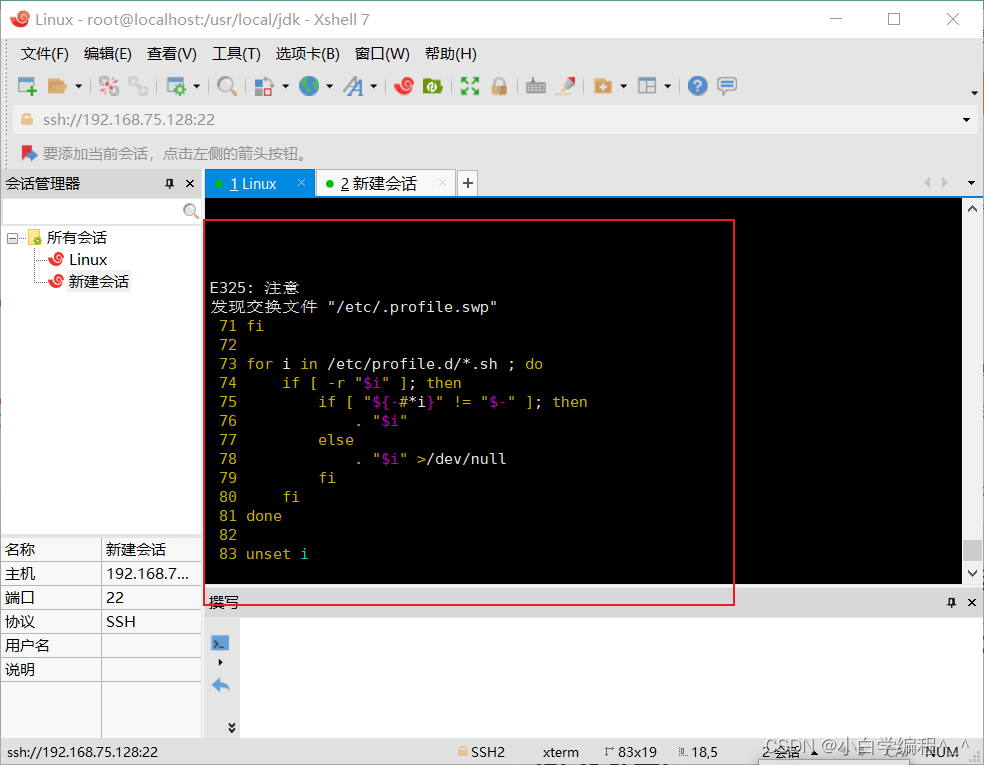Click the toolbar overflow arrow at right edge
Image resolution: width=984 pixels, height=765 pixels.
[x=974, y=93]
